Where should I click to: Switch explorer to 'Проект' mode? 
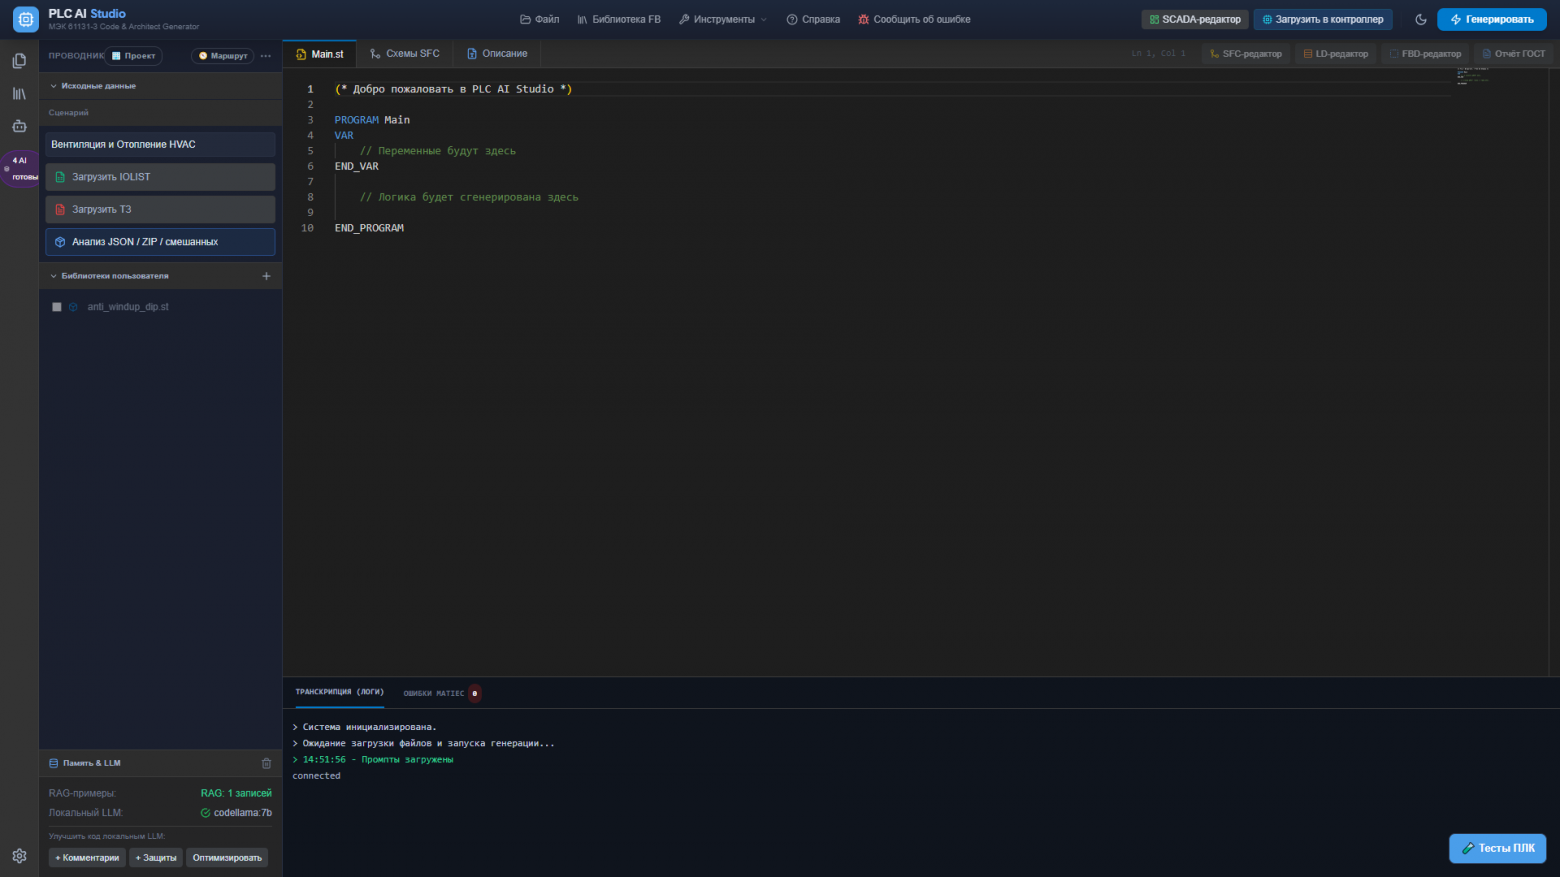(134, 56)
